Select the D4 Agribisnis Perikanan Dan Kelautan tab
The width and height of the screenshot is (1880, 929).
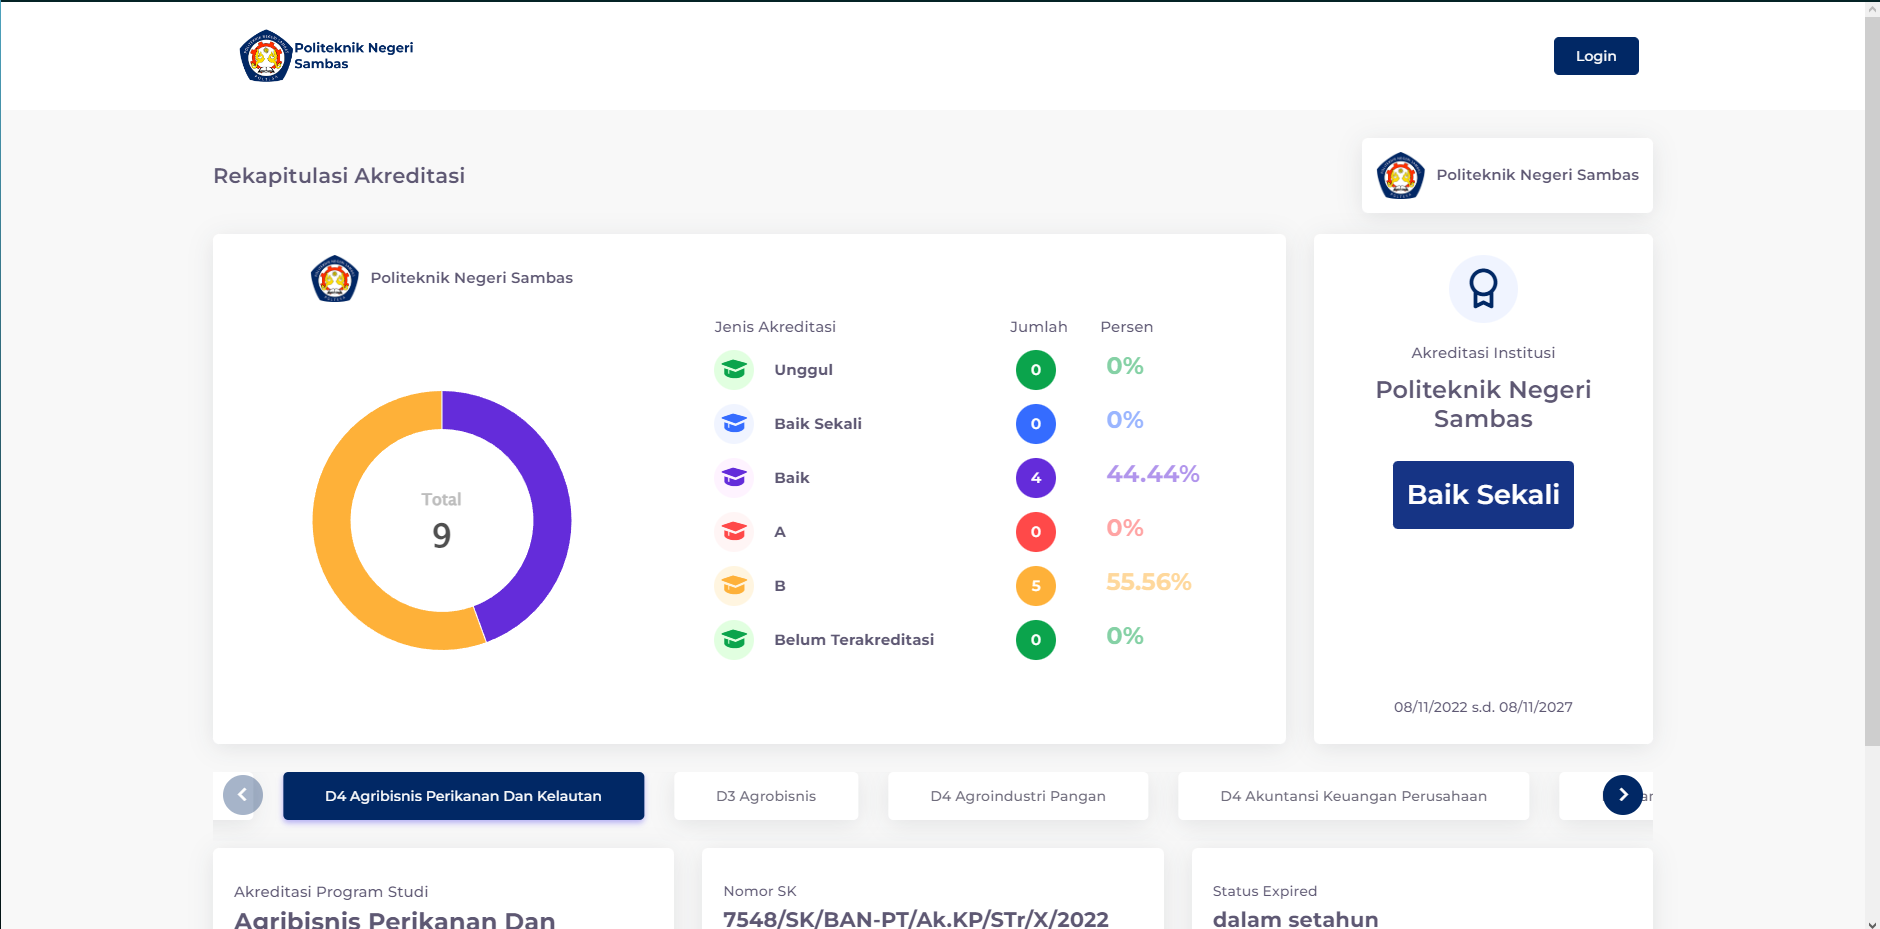(x=463, y=796)
